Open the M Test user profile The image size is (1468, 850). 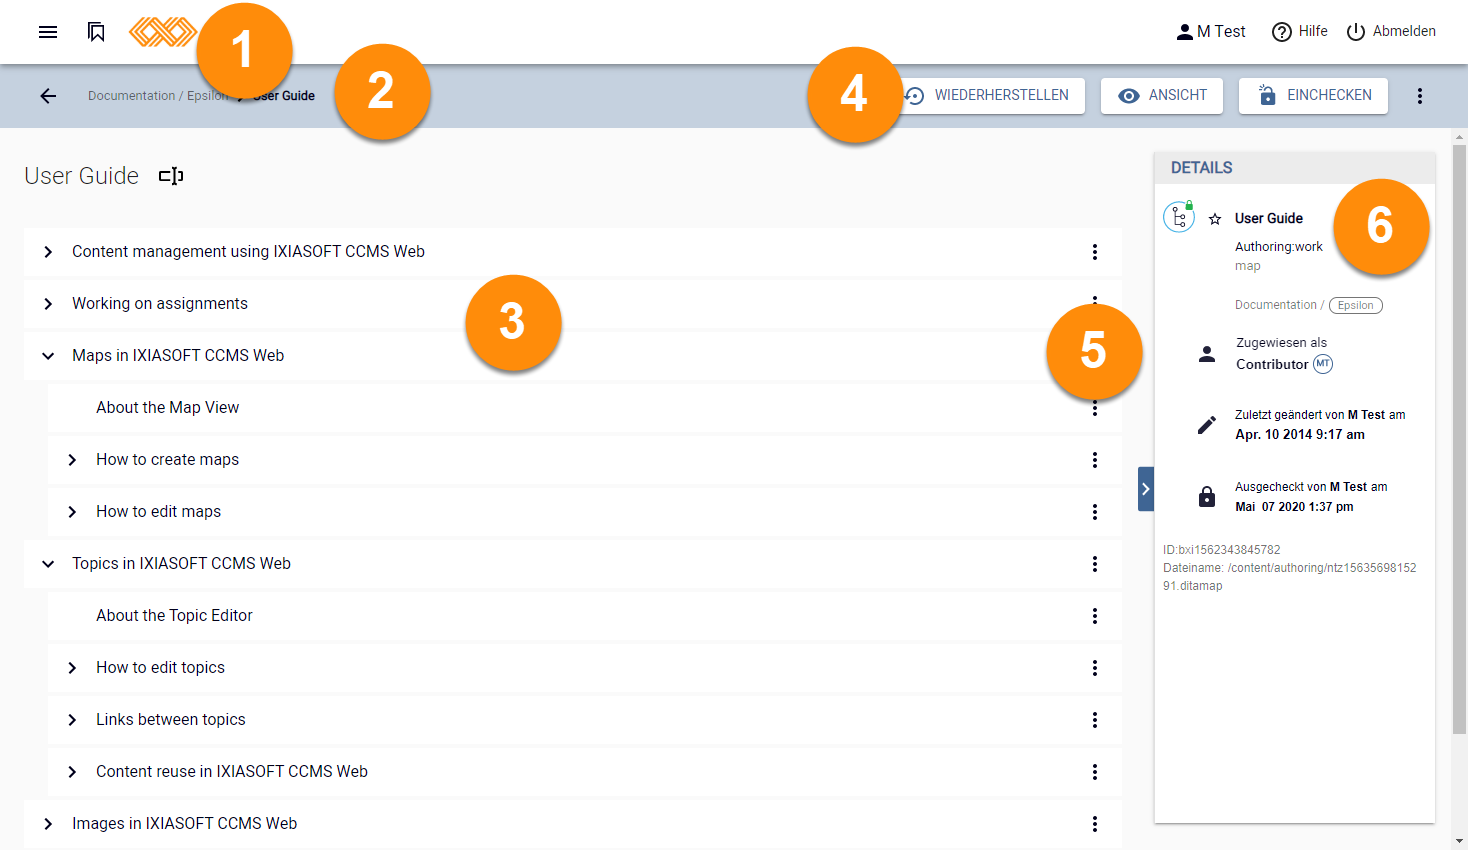[1210, 32]
